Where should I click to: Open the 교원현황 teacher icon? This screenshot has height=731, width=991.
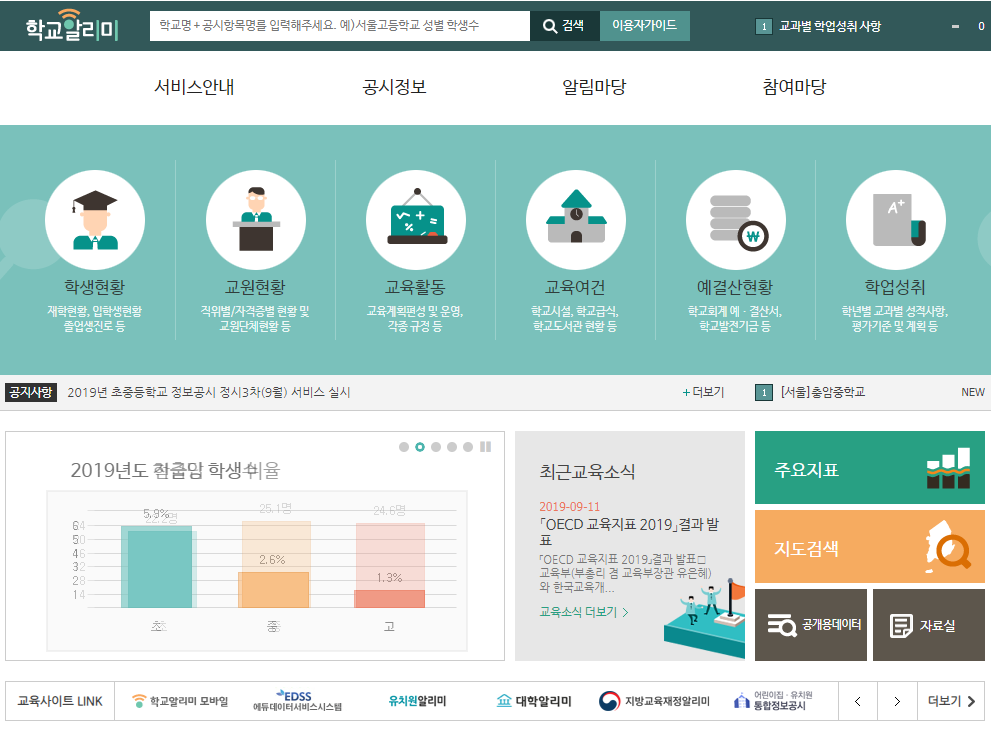pos(255,220)
